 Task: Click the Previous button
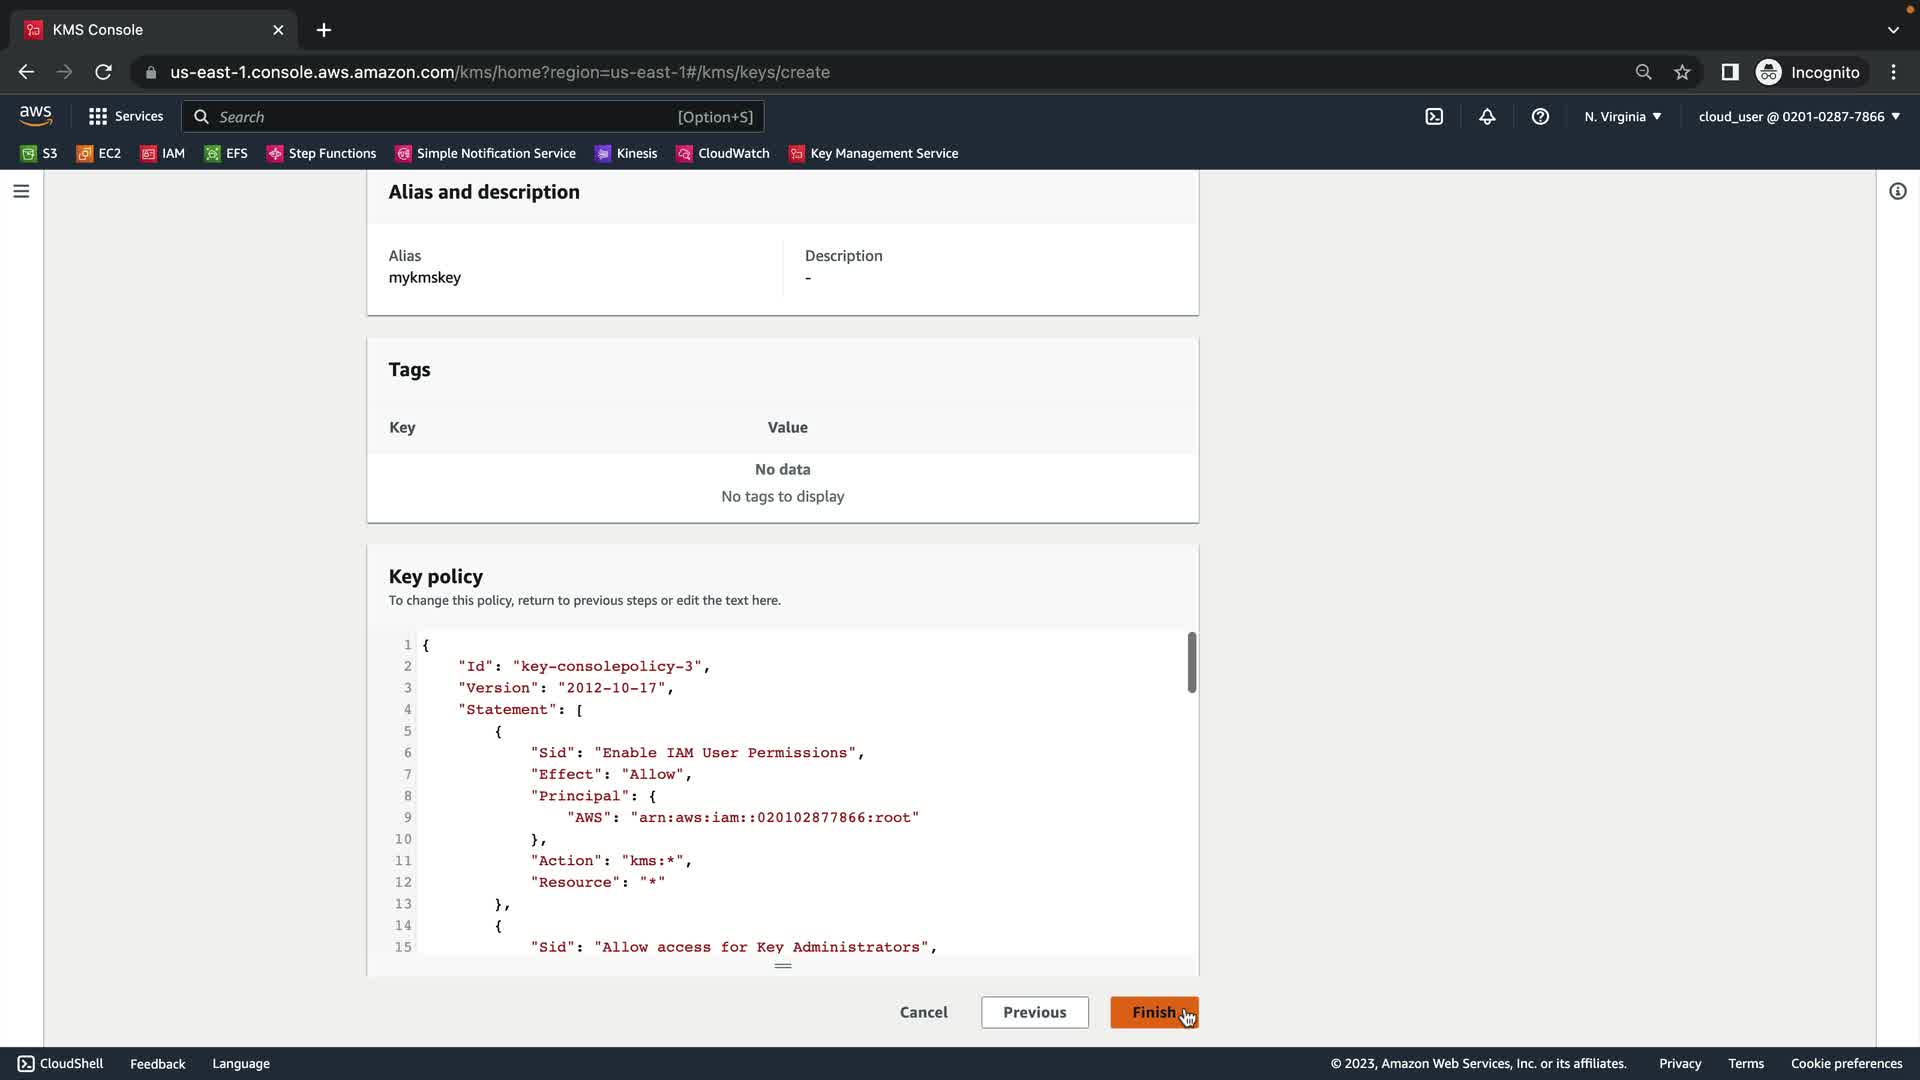(1034, 1012)
